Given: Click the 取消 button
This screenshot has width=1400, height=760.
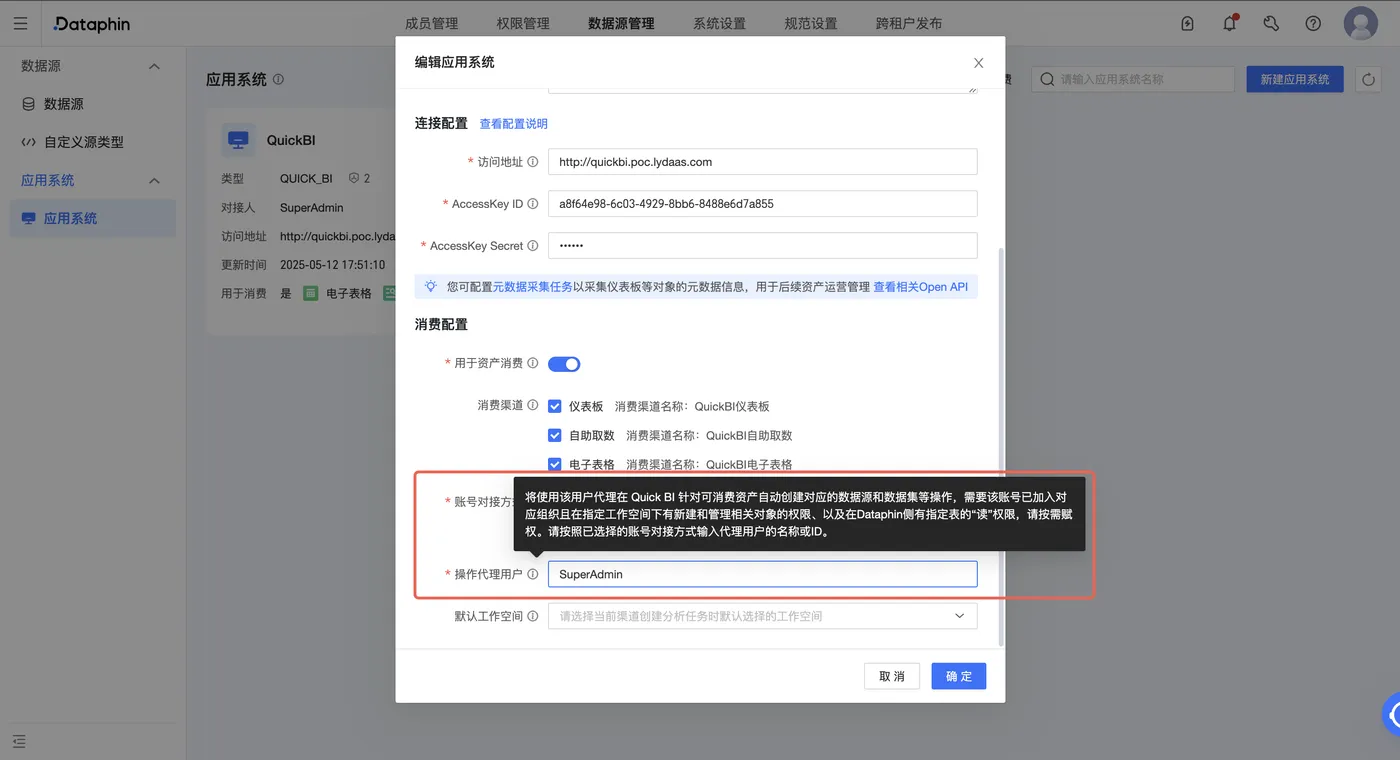Looking at the screenshot, I should click(892, 676).
